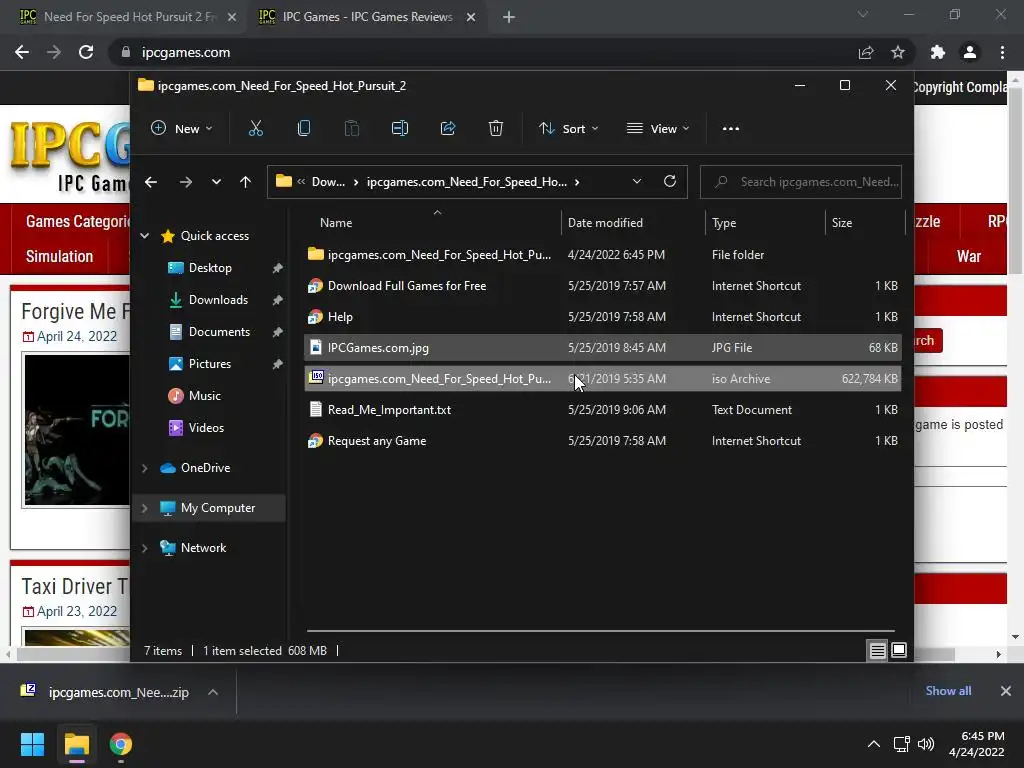Image resolution: width=1024 pixels, height=768 pixels.
Task: Click the Paste icon in Explorer toolbar
Action: [351, 129]
